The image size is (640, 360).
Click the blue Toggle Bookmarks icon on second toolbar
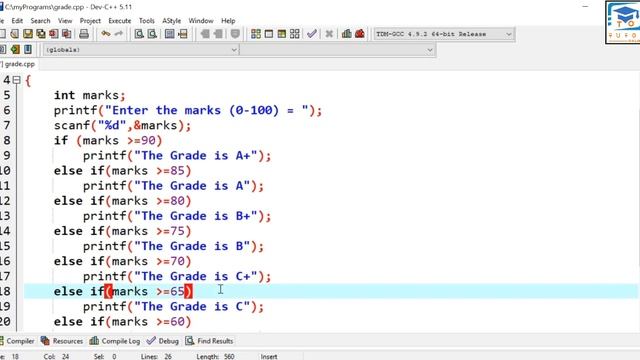tap(28, 50)
